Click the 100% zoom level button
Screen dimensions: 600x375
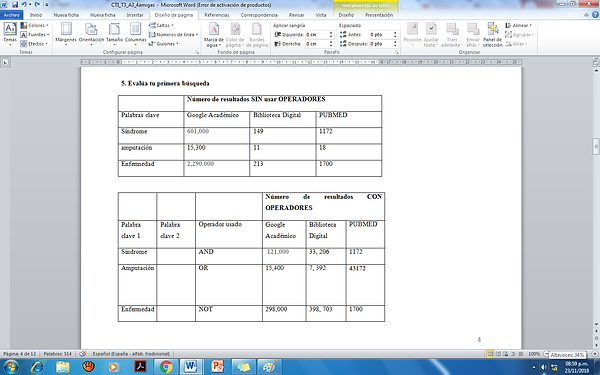[x=534, y=354]
